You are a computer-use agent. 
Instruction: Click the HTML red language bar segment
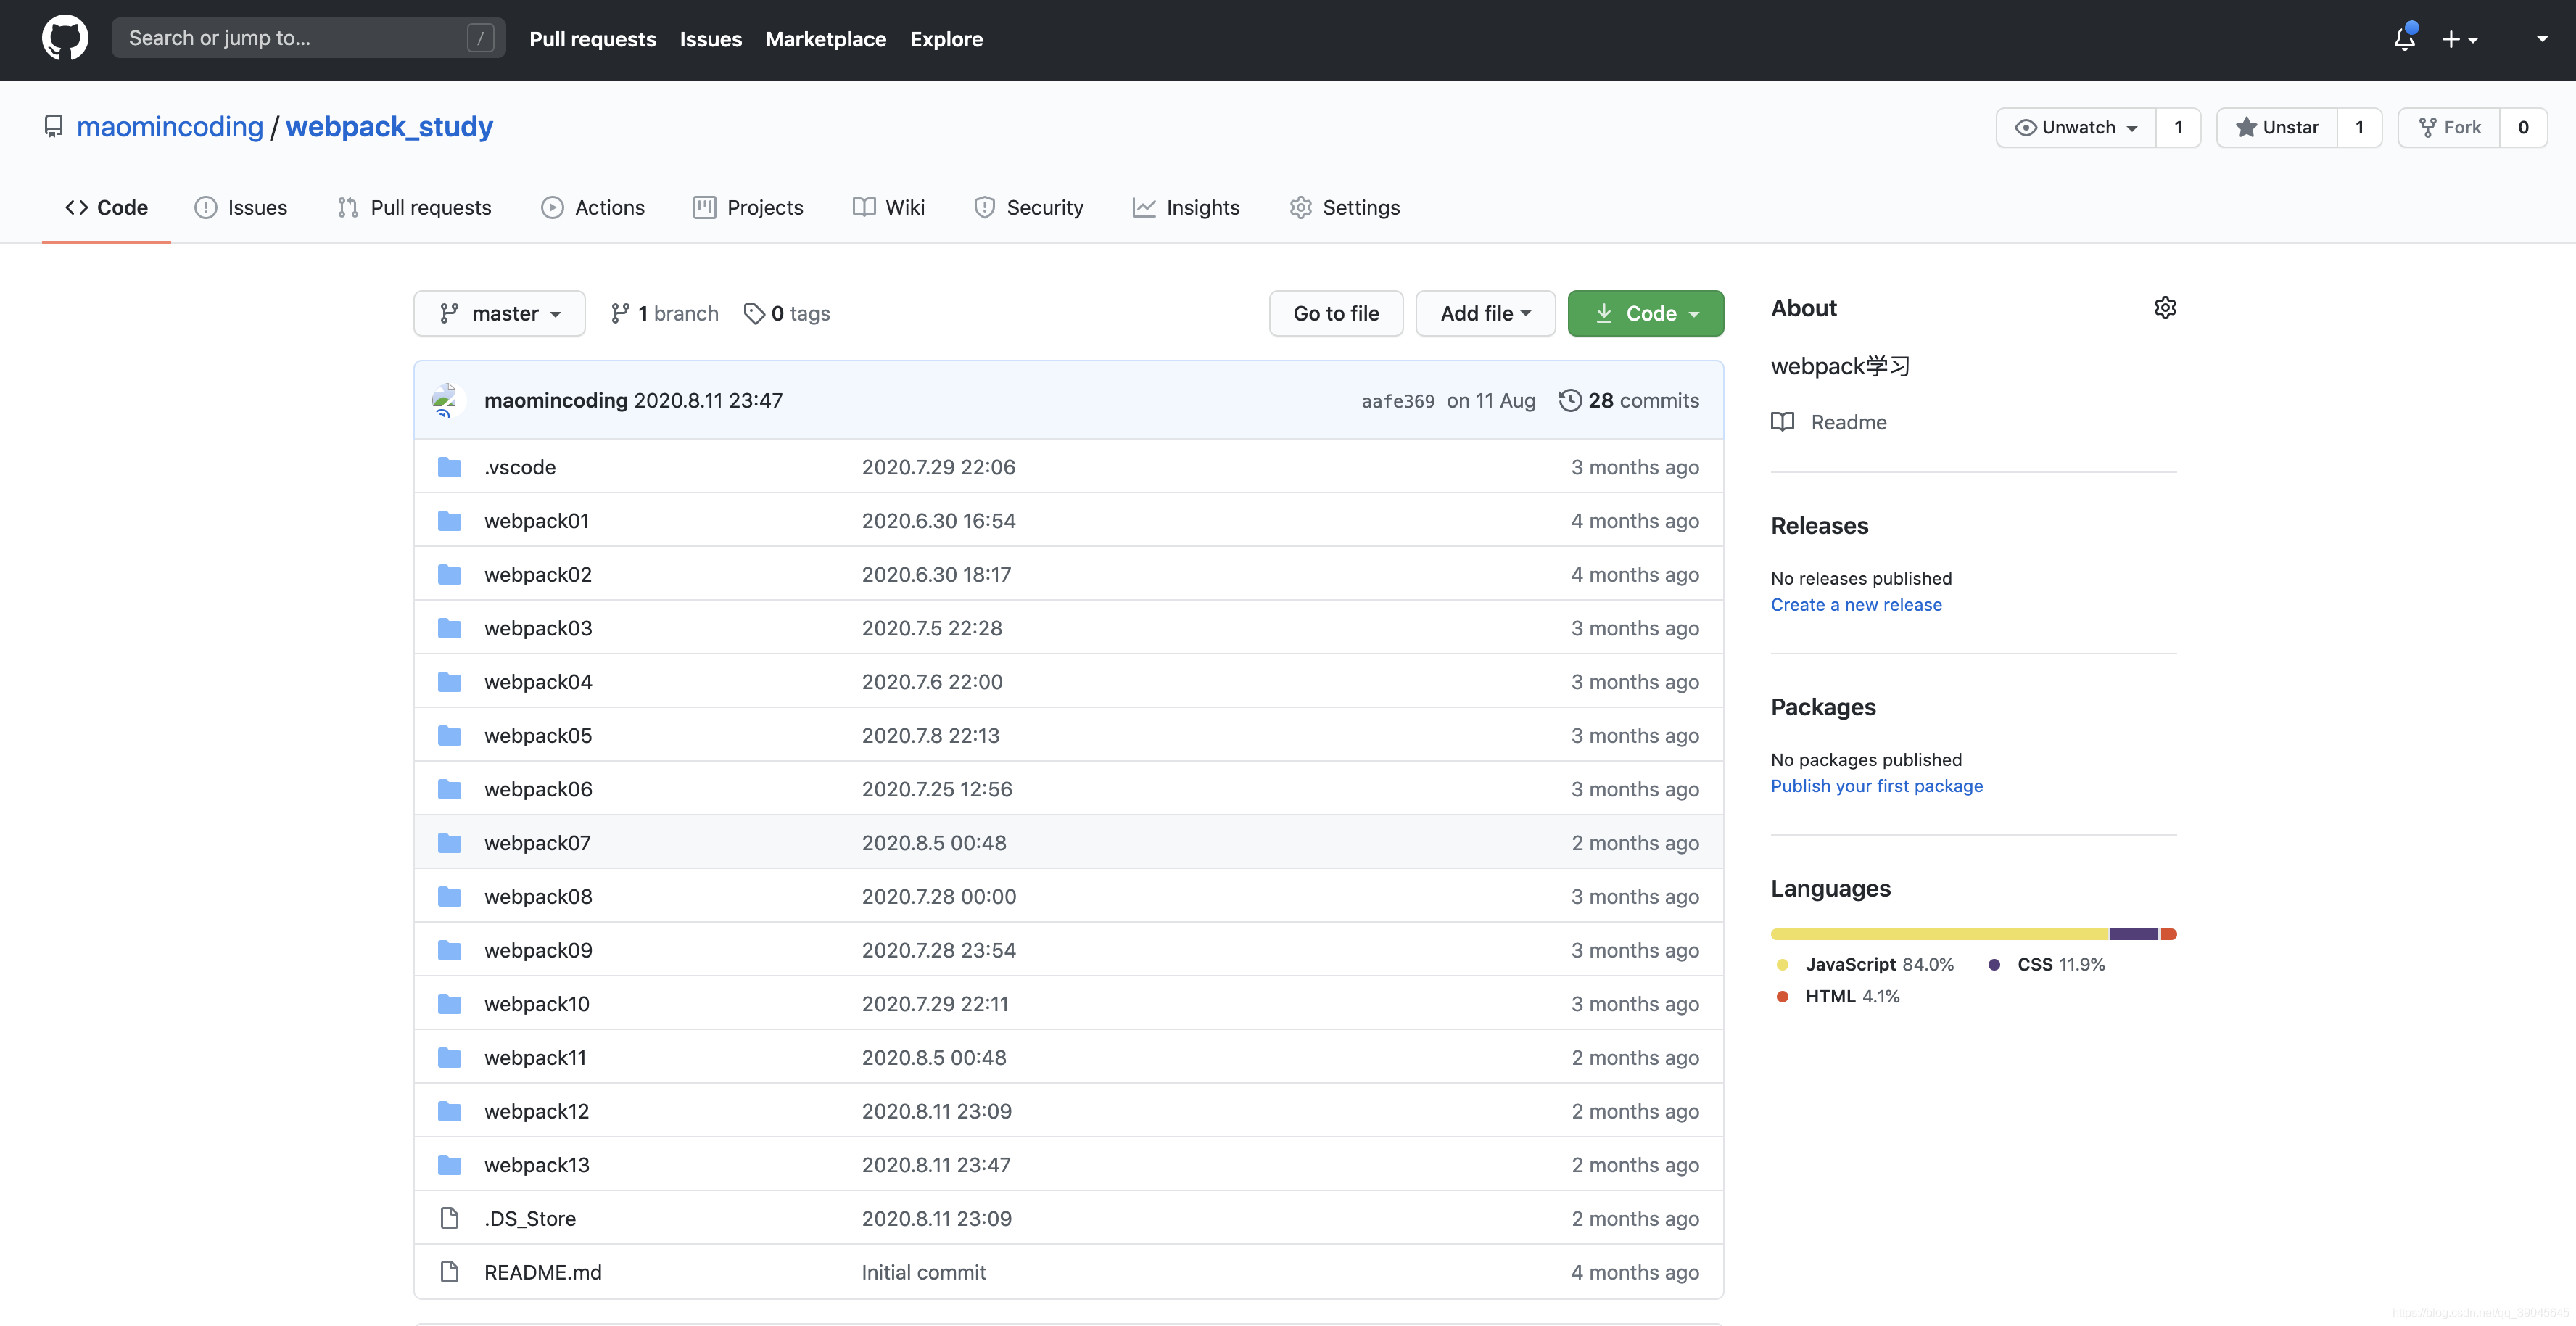[x=2168, y=934]
